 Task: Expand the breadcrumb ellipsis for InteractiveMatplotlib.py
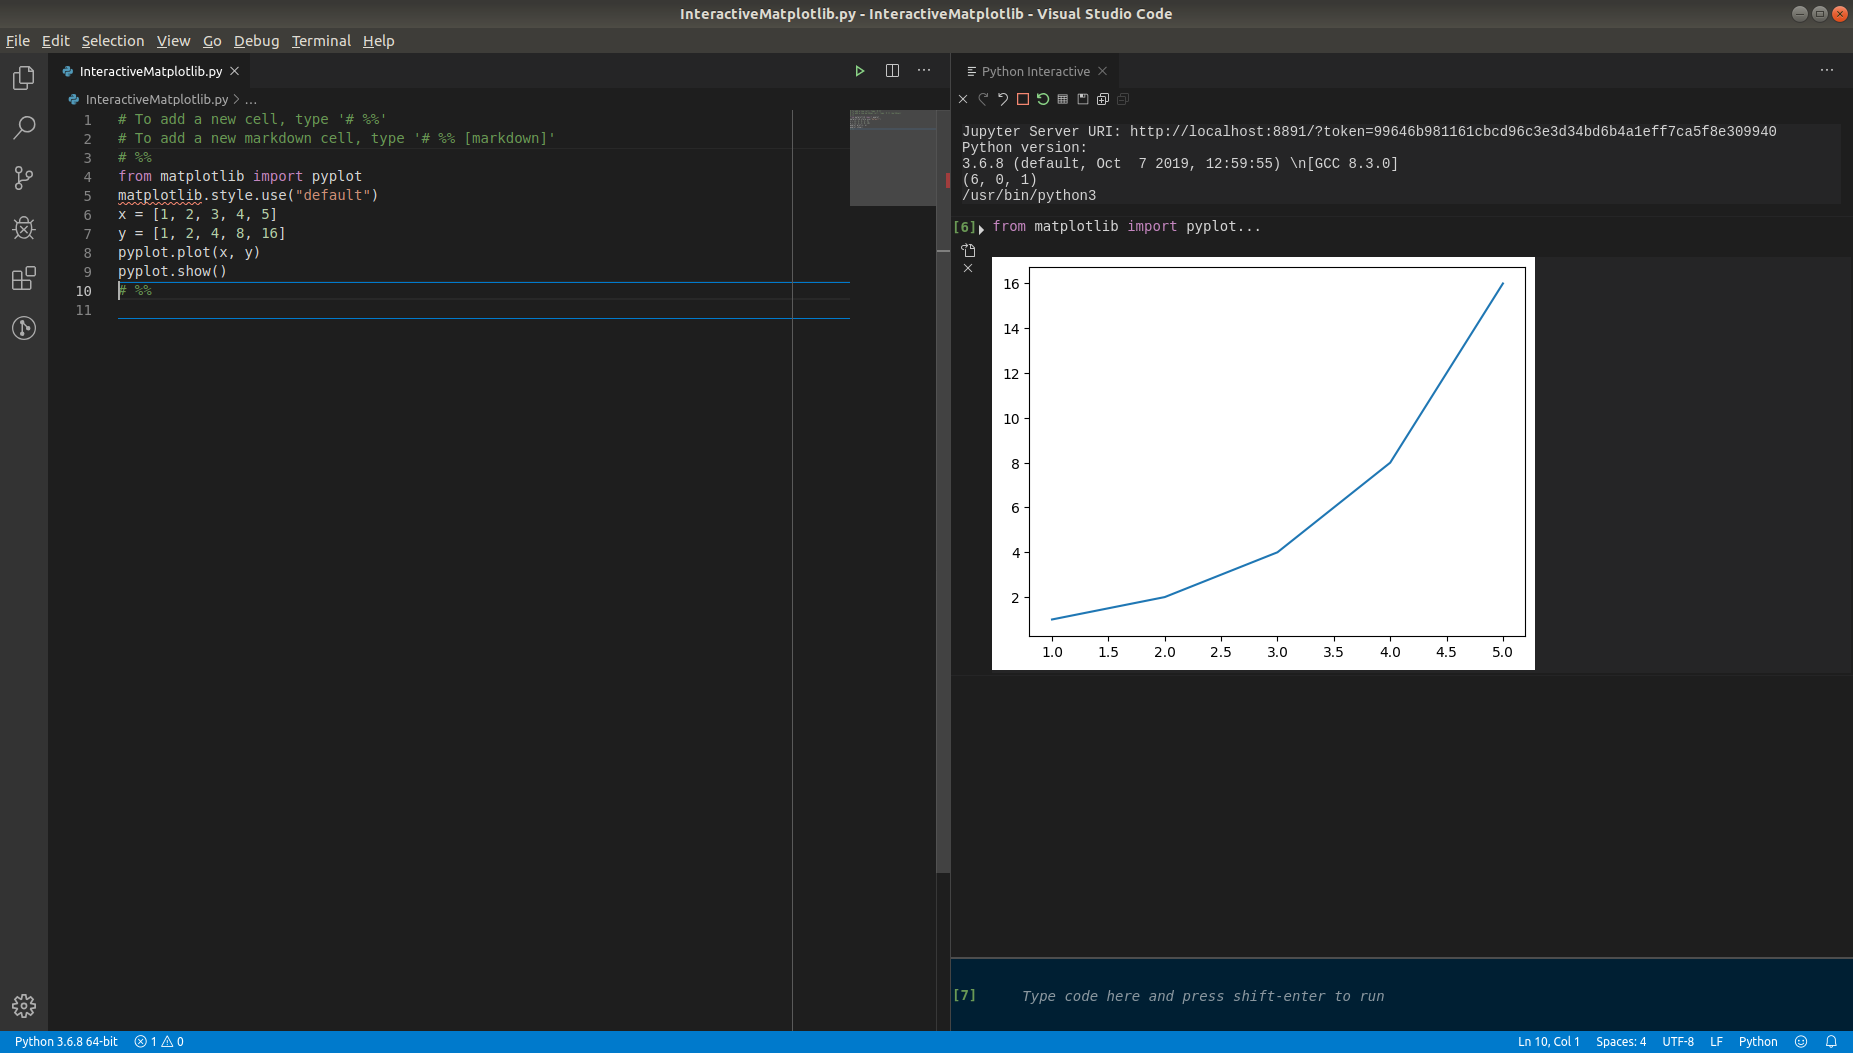252,99
